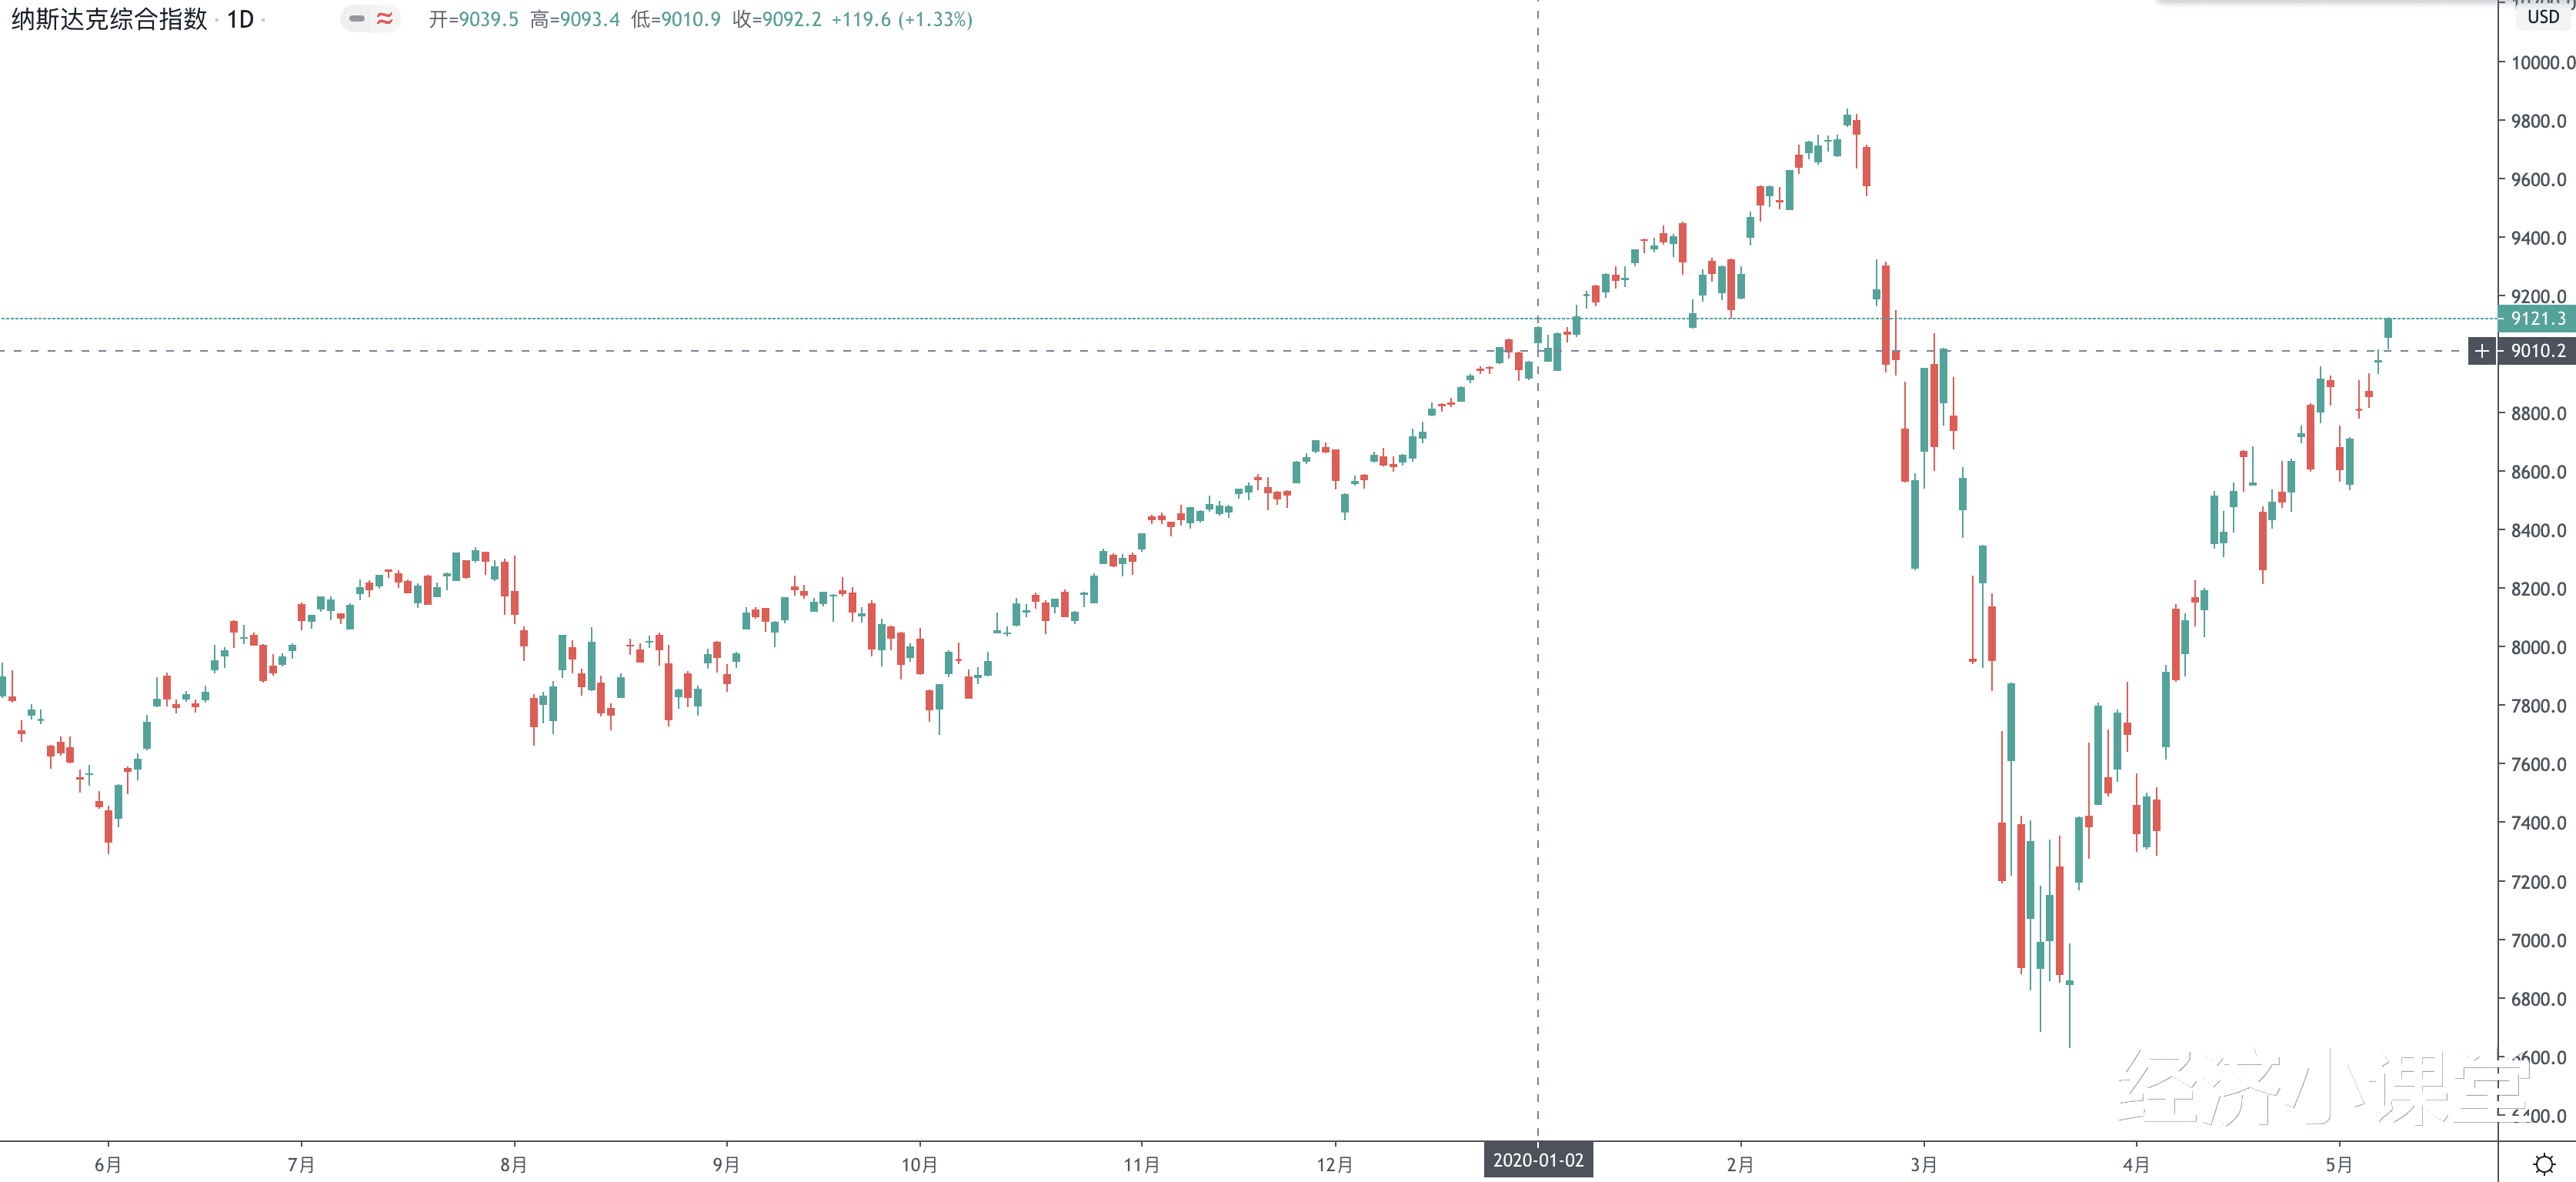Click the 2月 label on time axis
This screenshot has width=2576, height=1182.
[x=1740, y=1165]
